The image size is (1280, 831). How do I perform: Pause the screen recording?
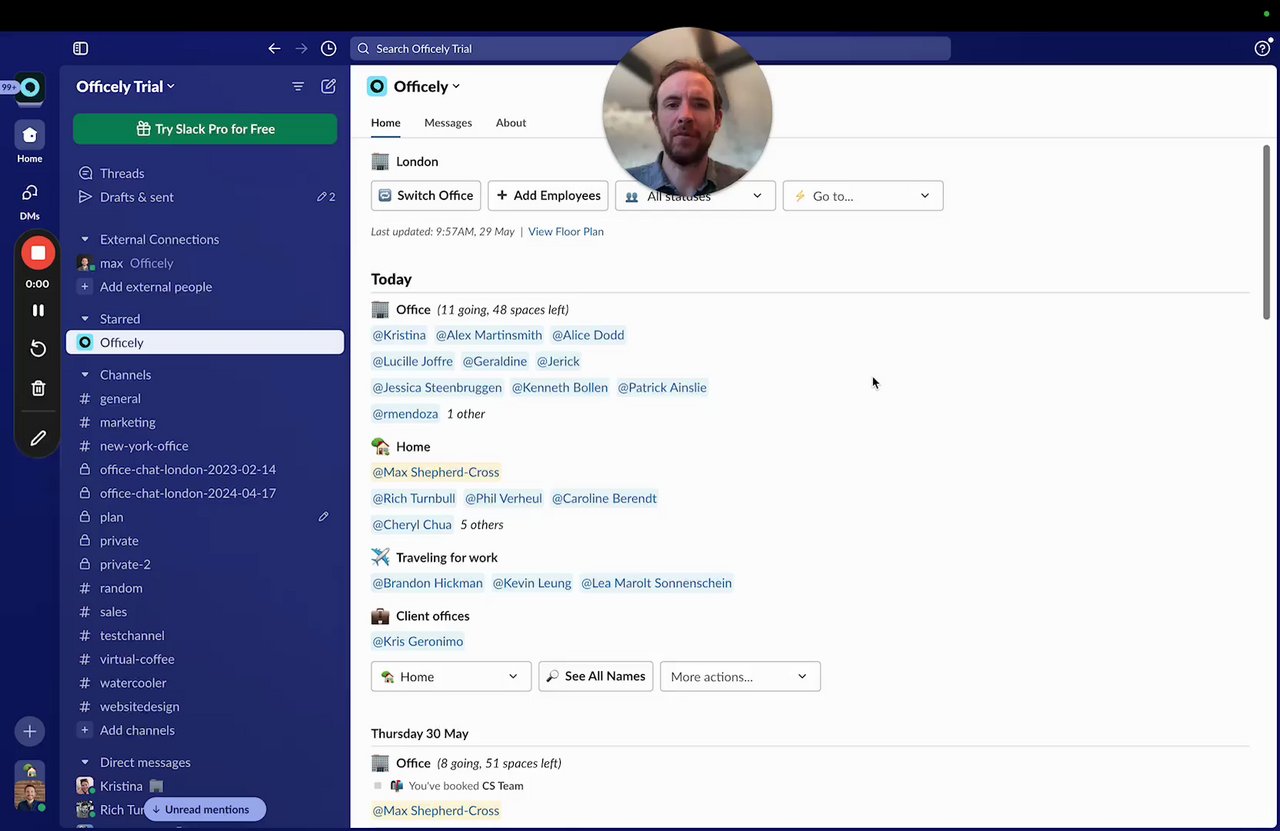[38, 310]
